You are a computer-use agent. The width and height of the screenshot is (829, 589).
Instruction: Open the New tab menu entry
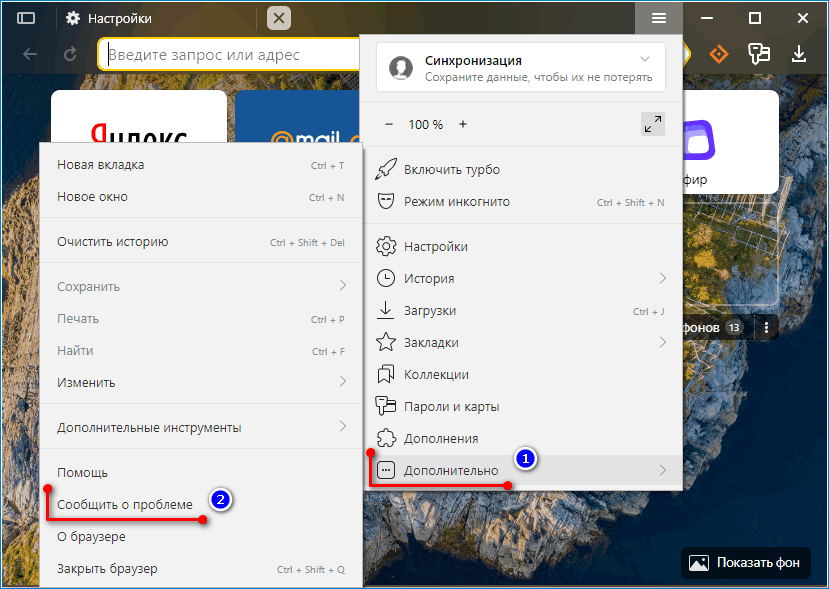pyautogui.click(x=101, y=164)
